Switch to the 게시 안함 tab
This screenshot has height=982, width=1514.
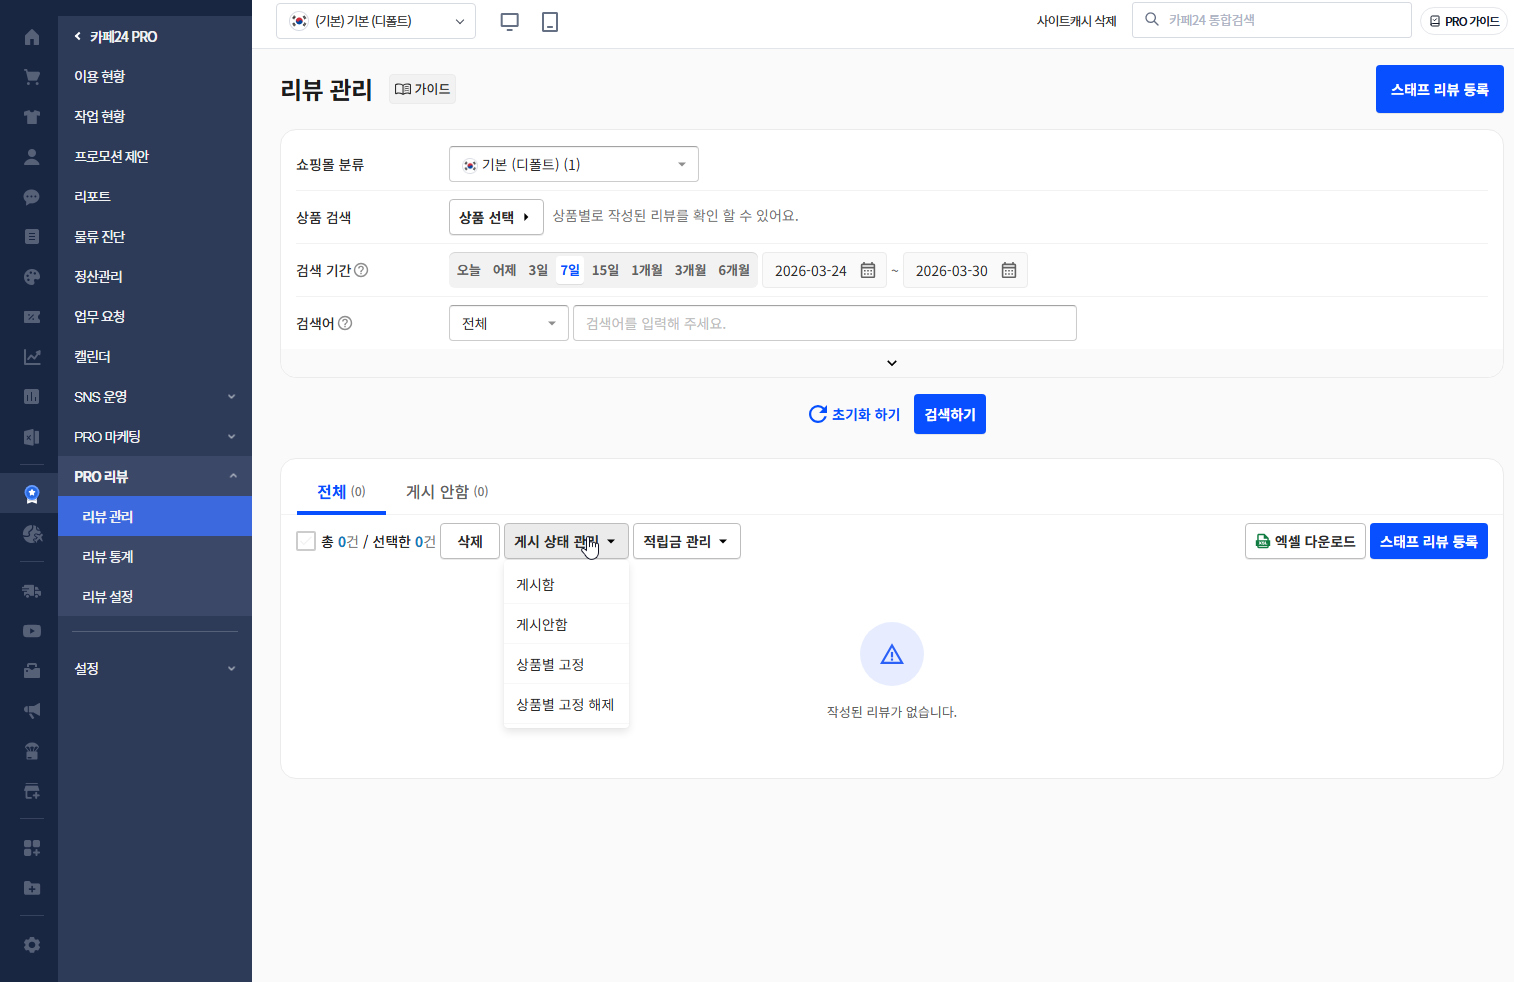(446, 492)
